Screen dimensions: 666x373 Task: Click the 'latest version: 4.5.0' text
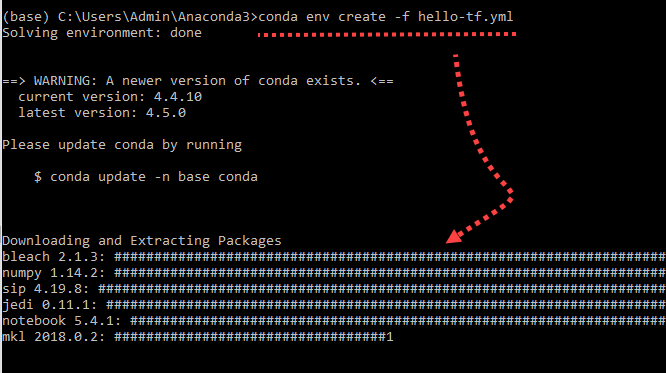102,113
